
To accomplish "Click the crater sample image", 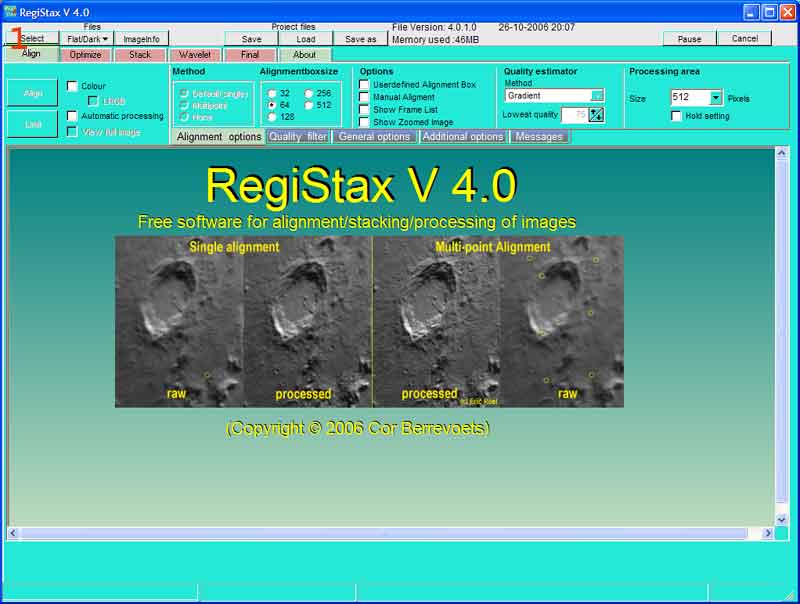I will click(x=369, y=321).
